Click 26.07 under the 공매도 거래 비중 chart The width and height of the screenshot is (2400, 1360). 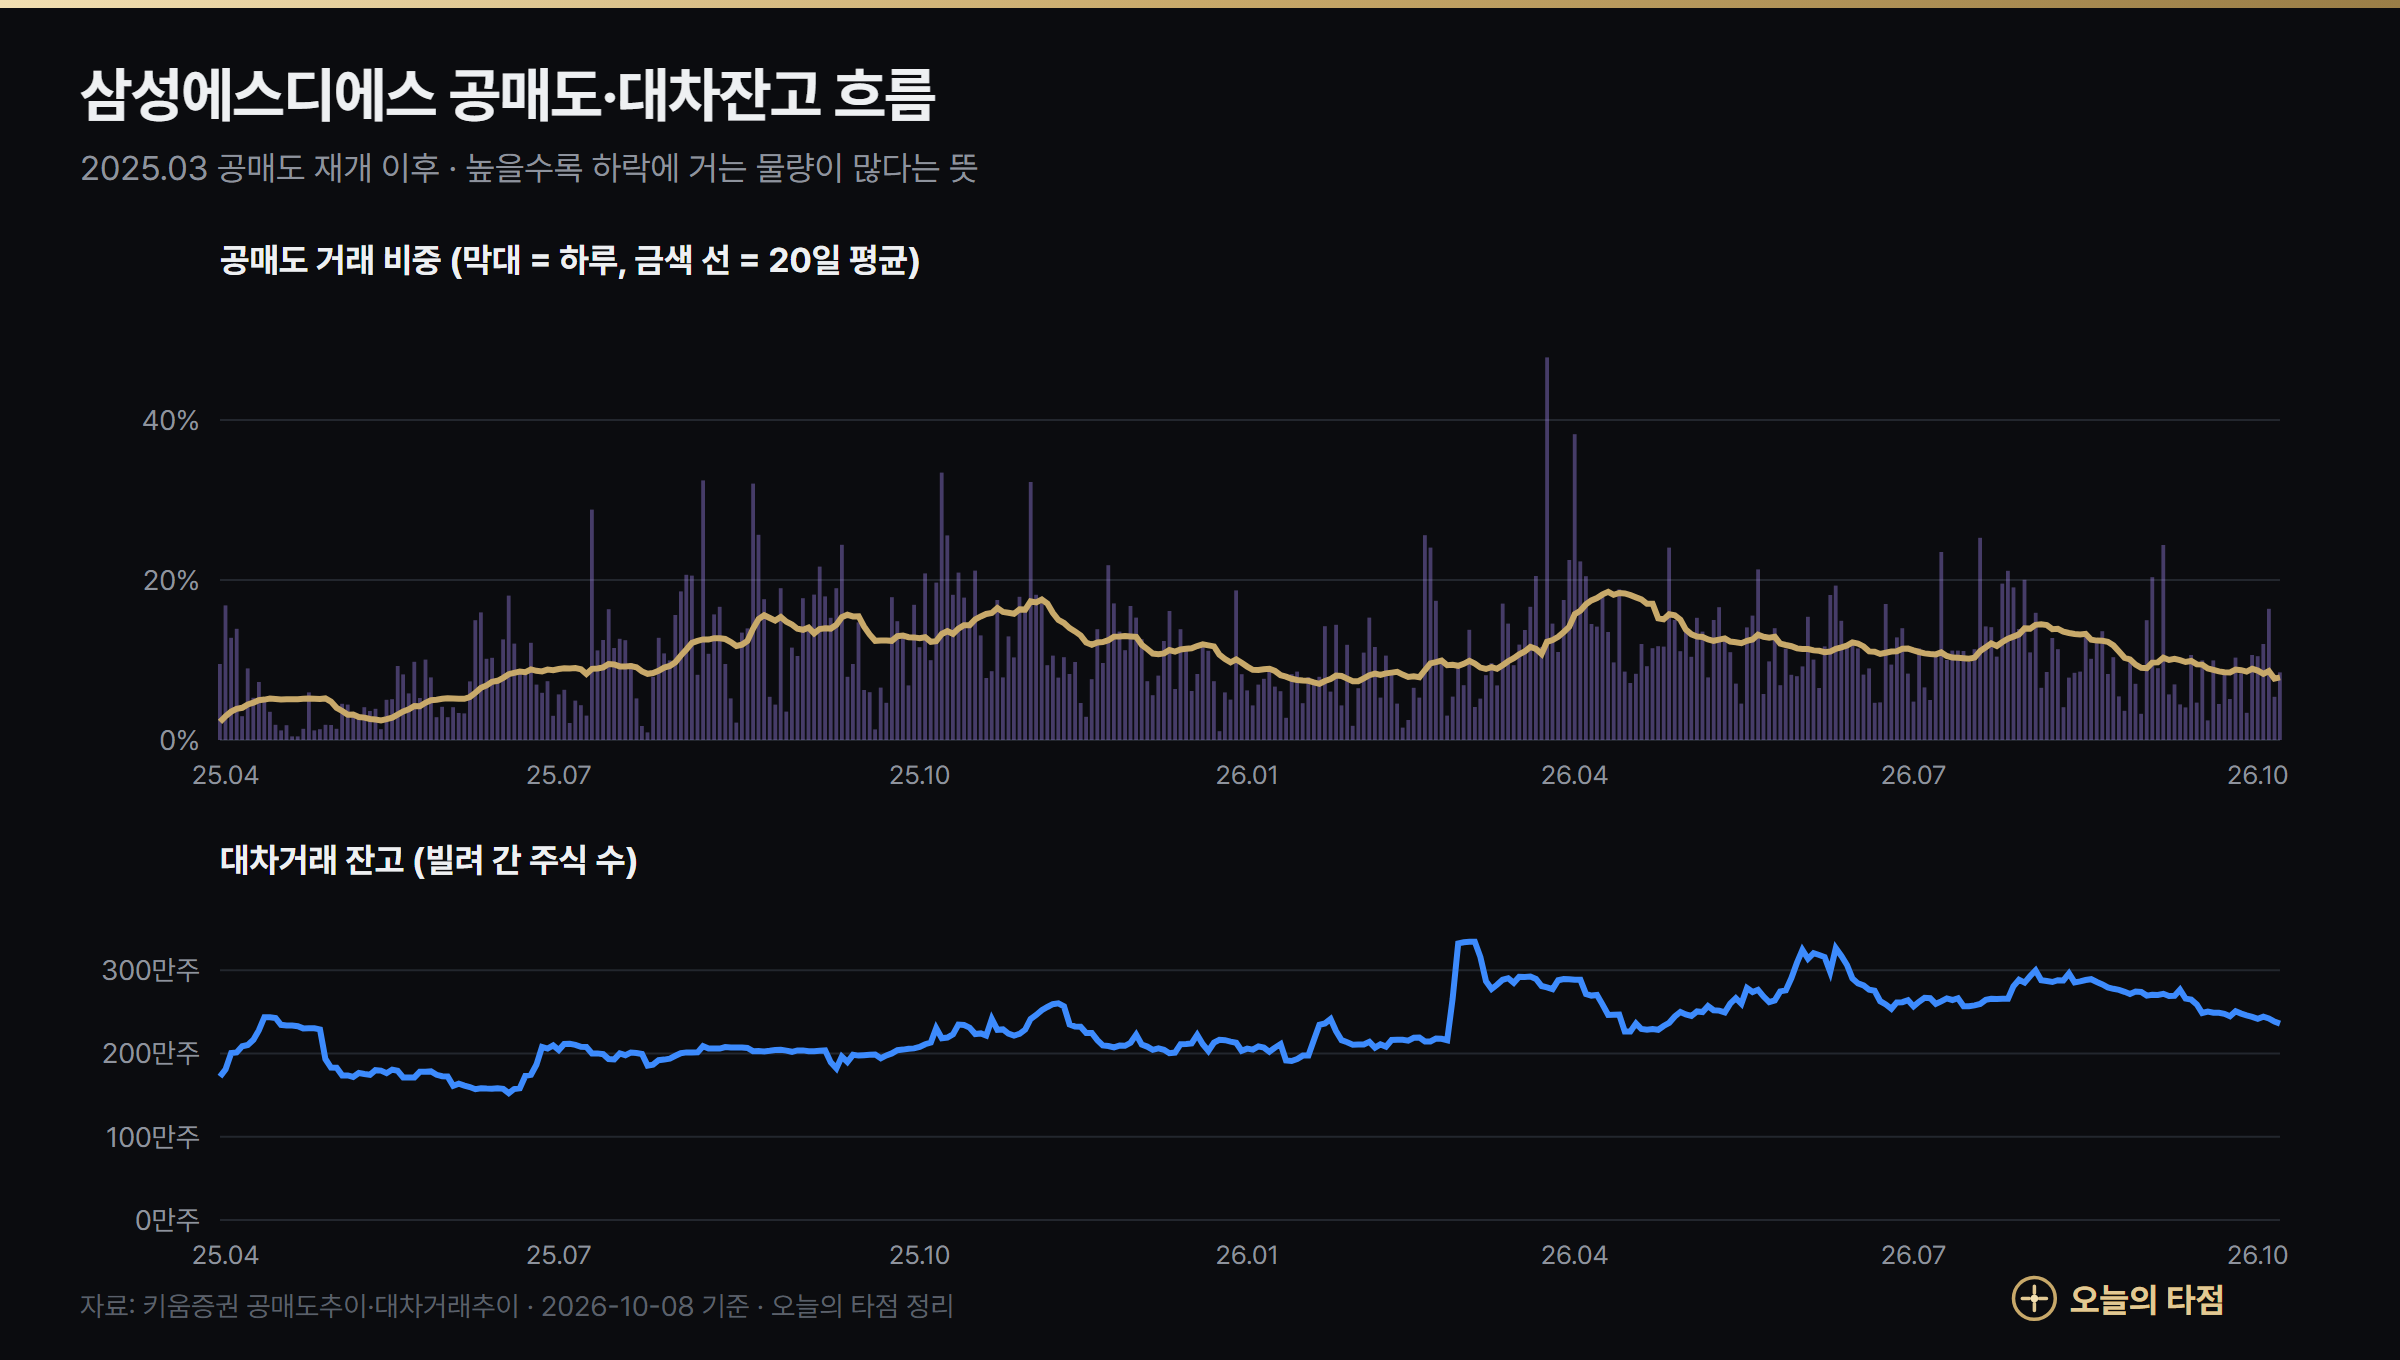[1914, 775]
